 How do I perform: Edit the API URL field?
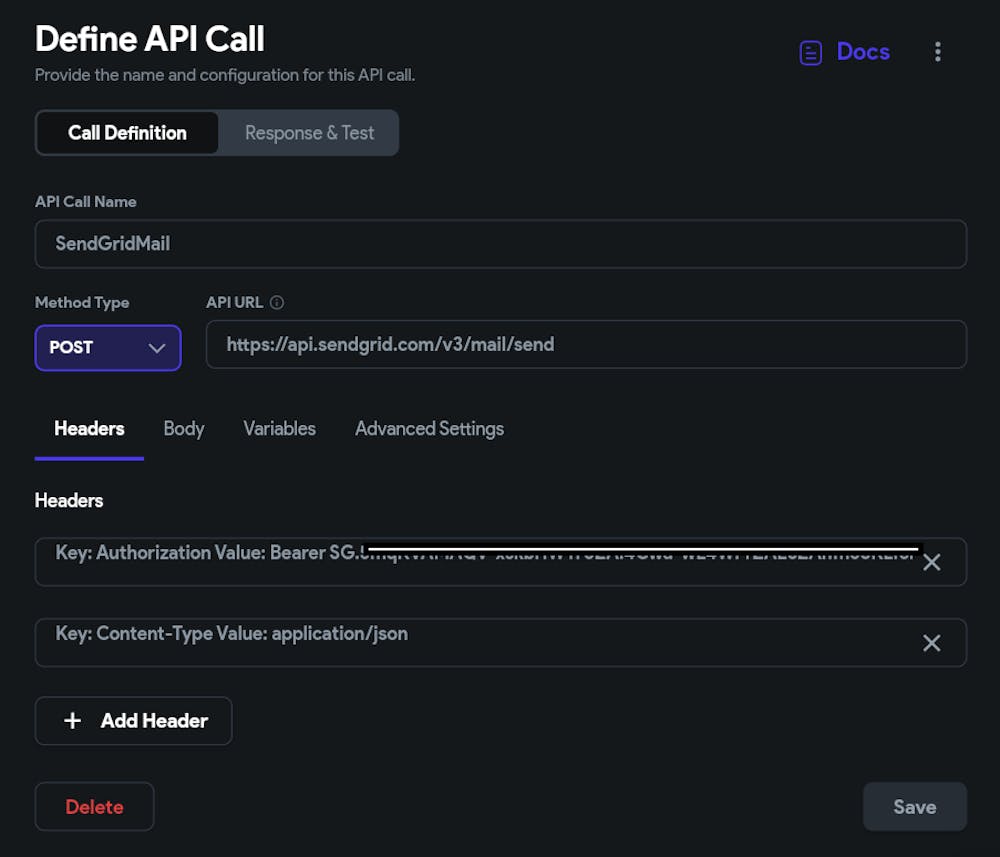pyautogui.click(x=586, y=344)
